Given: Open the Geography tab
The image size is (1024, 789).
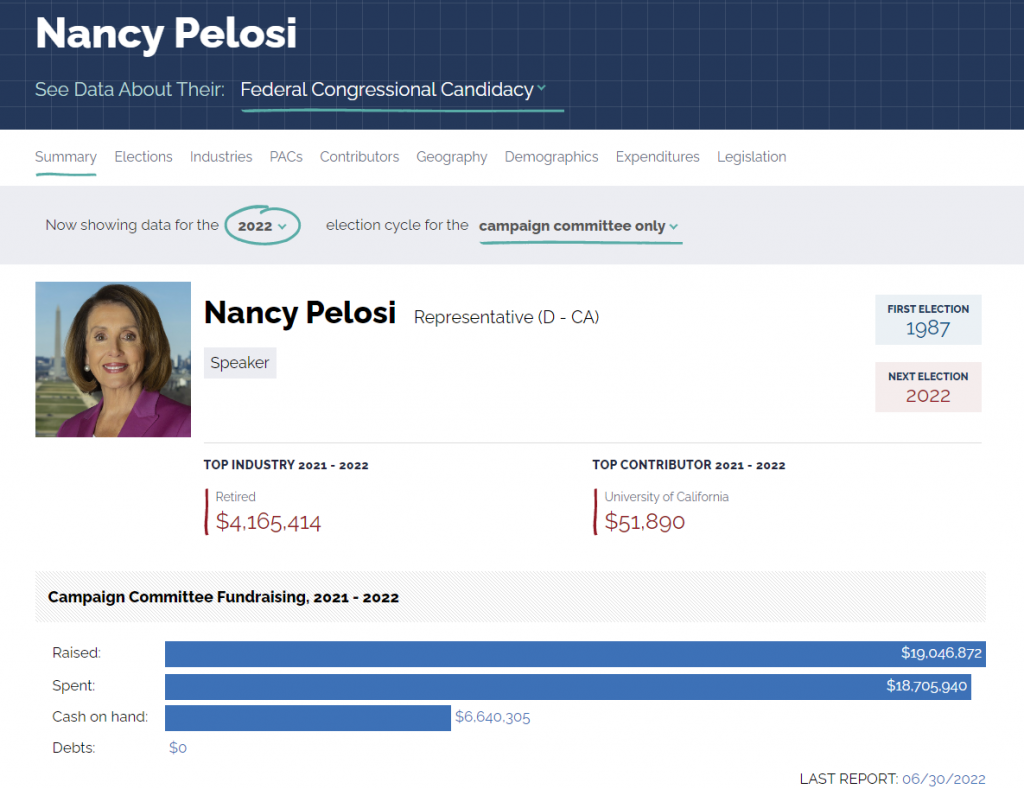Looking at the screenshot, I should (452, 157).
